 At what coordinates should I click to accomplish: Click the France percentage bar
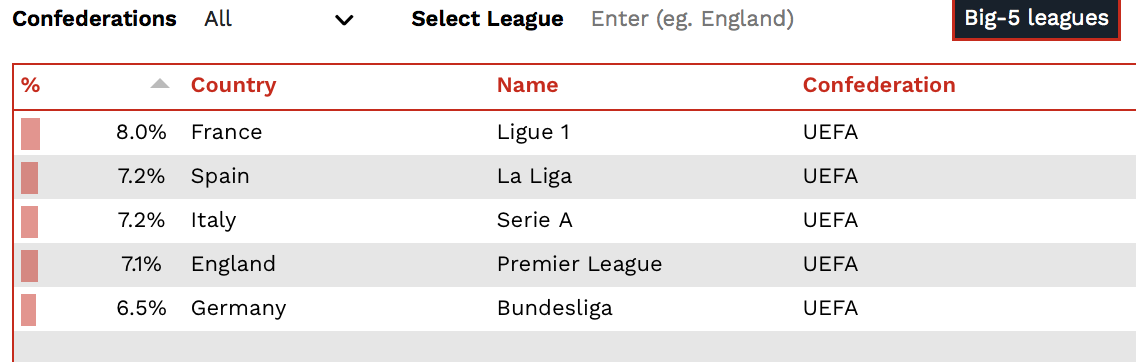coord(30,134)
